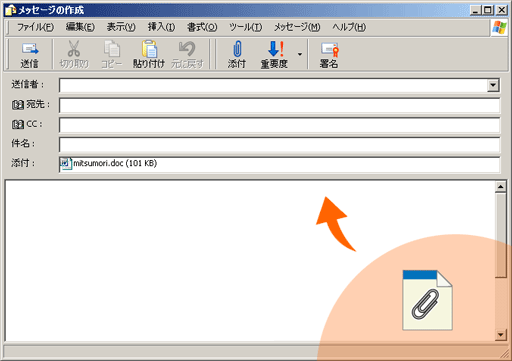
Task: Click the コピー copy icon
Action: coord(112,49)
